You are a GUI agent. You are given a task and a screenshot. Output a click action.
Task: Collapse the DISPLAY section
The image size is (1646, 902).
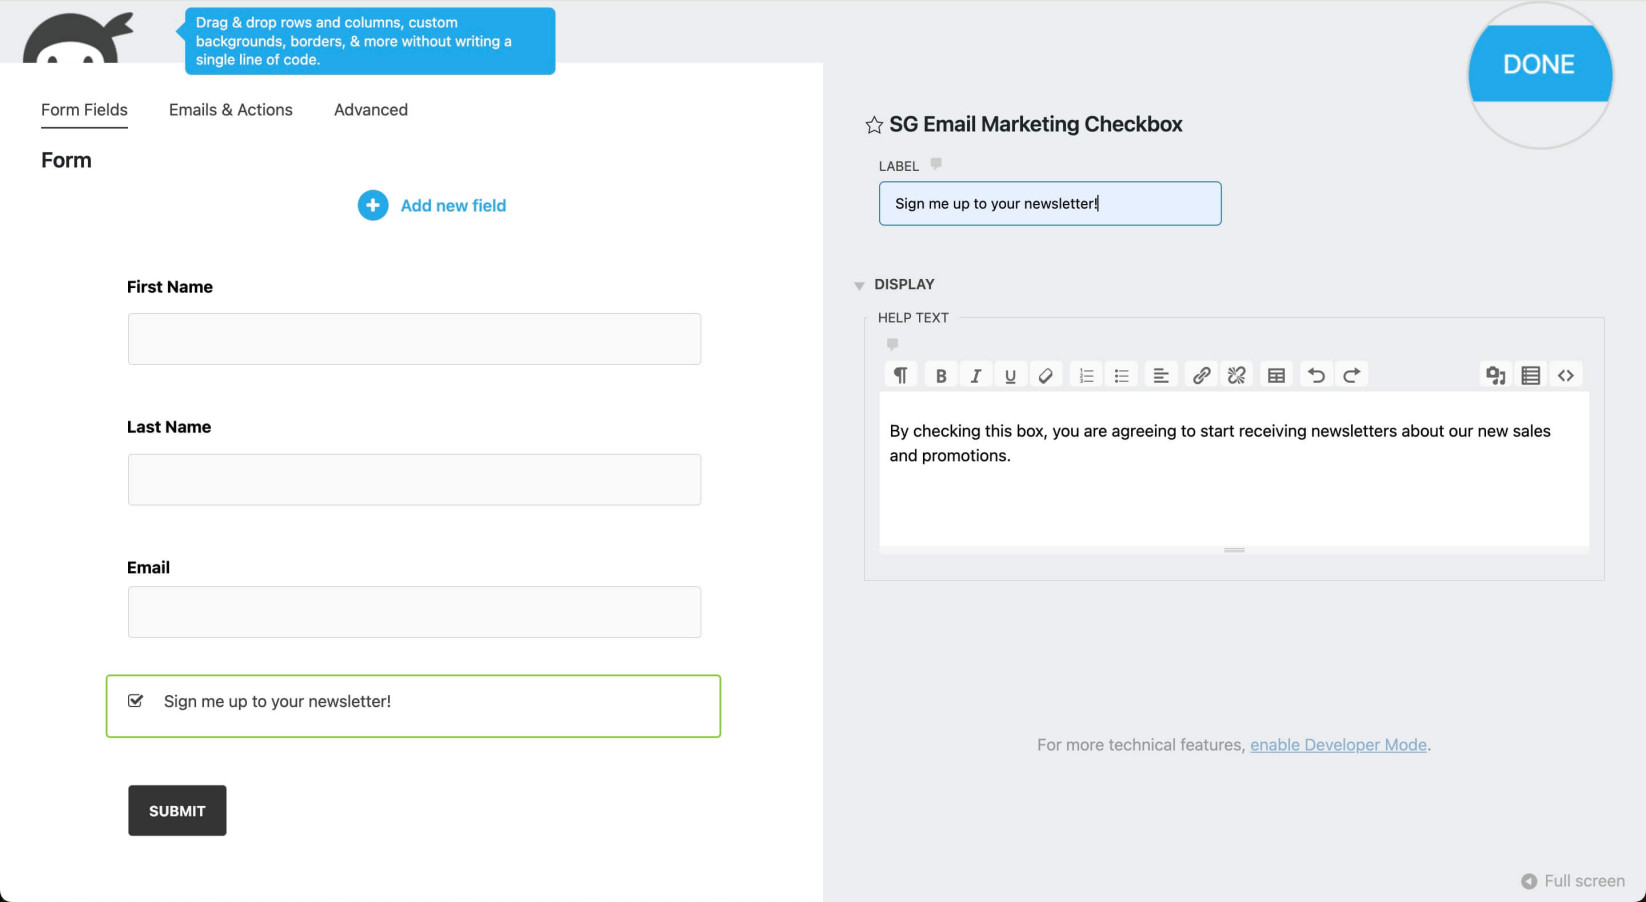click(x=859, y=285)
